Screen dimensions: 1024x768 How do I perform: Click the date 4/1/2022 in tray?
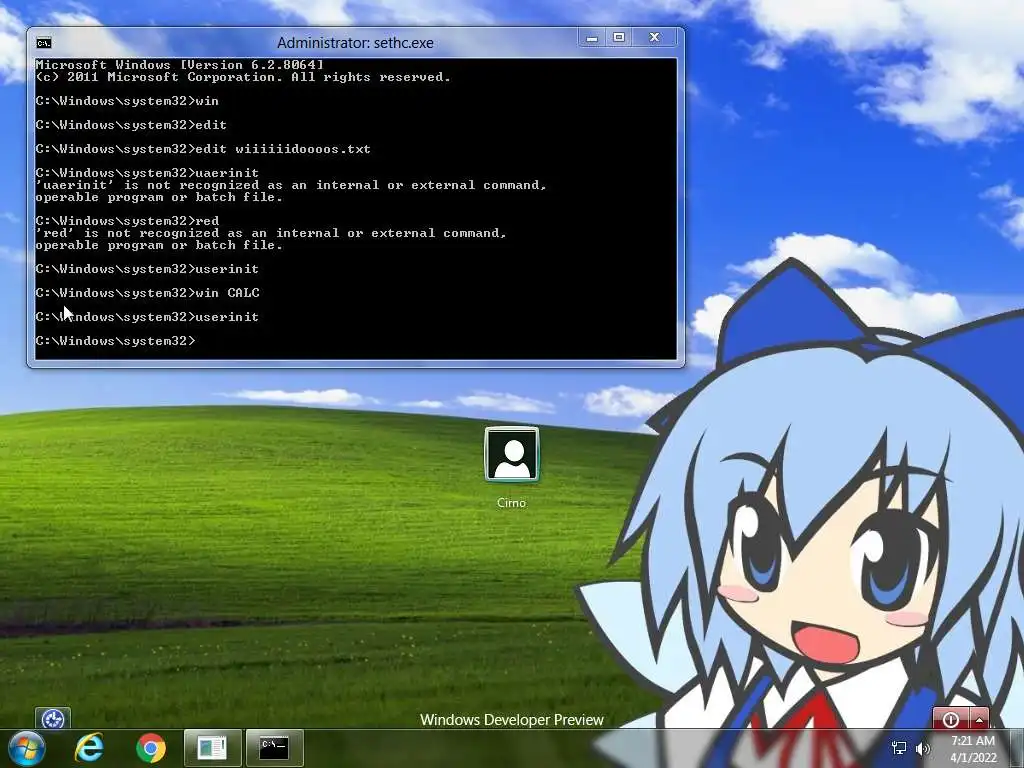point(973,758)
